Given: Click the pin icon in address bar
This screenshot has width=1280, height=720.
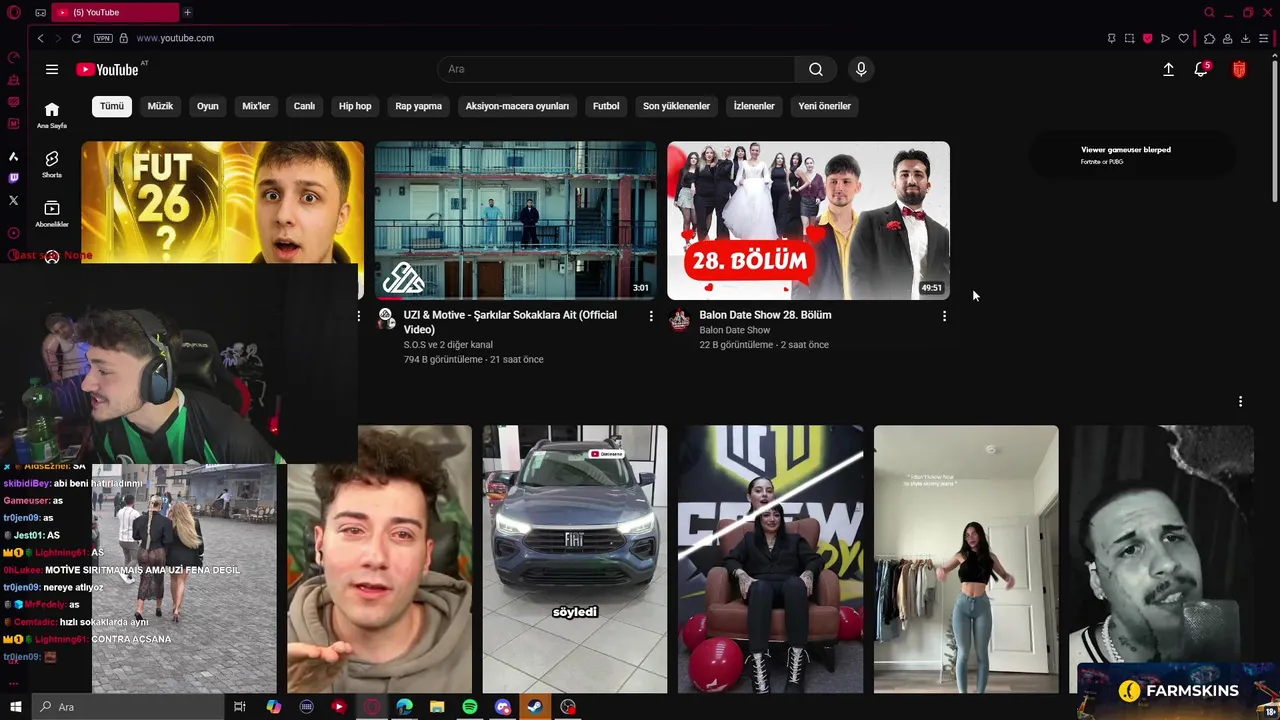Looking at the screenshot, I should 1111,38.
